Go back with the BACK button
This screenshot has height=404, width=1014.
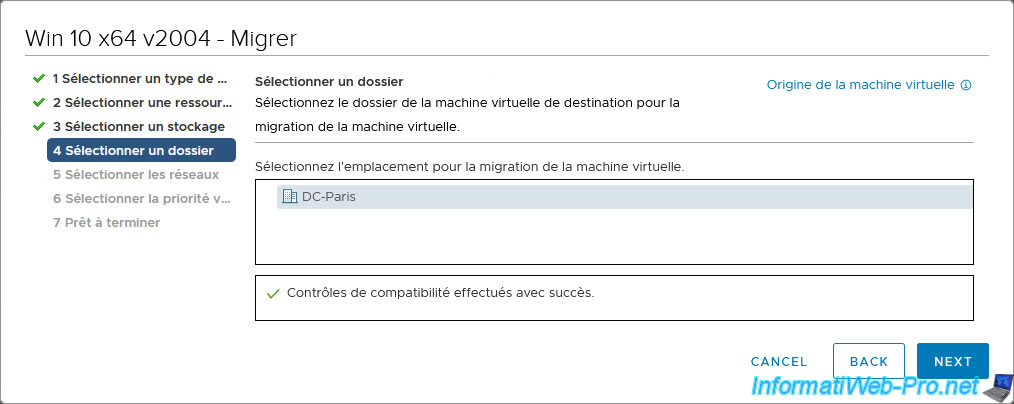(868, 361)
